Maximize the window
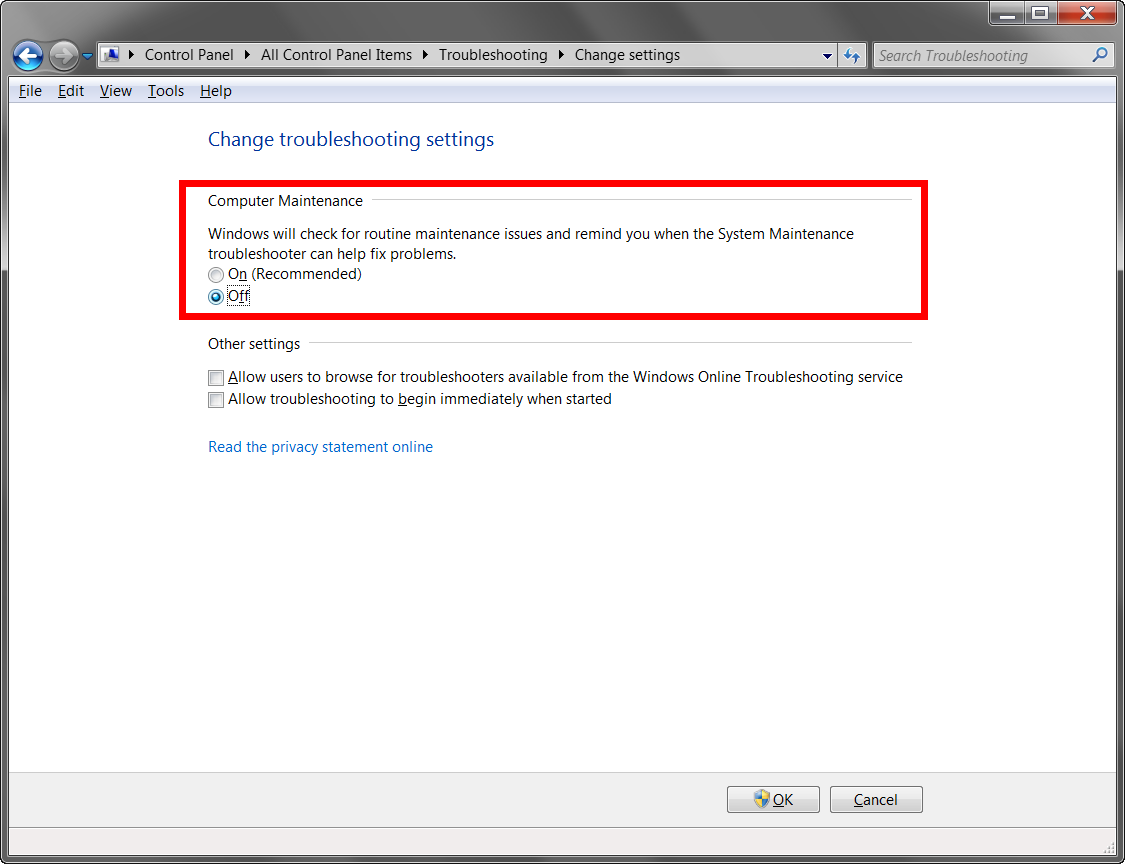Viewport: 1125px width, 864px height. pyautogui.click(x=1041, y=14)
